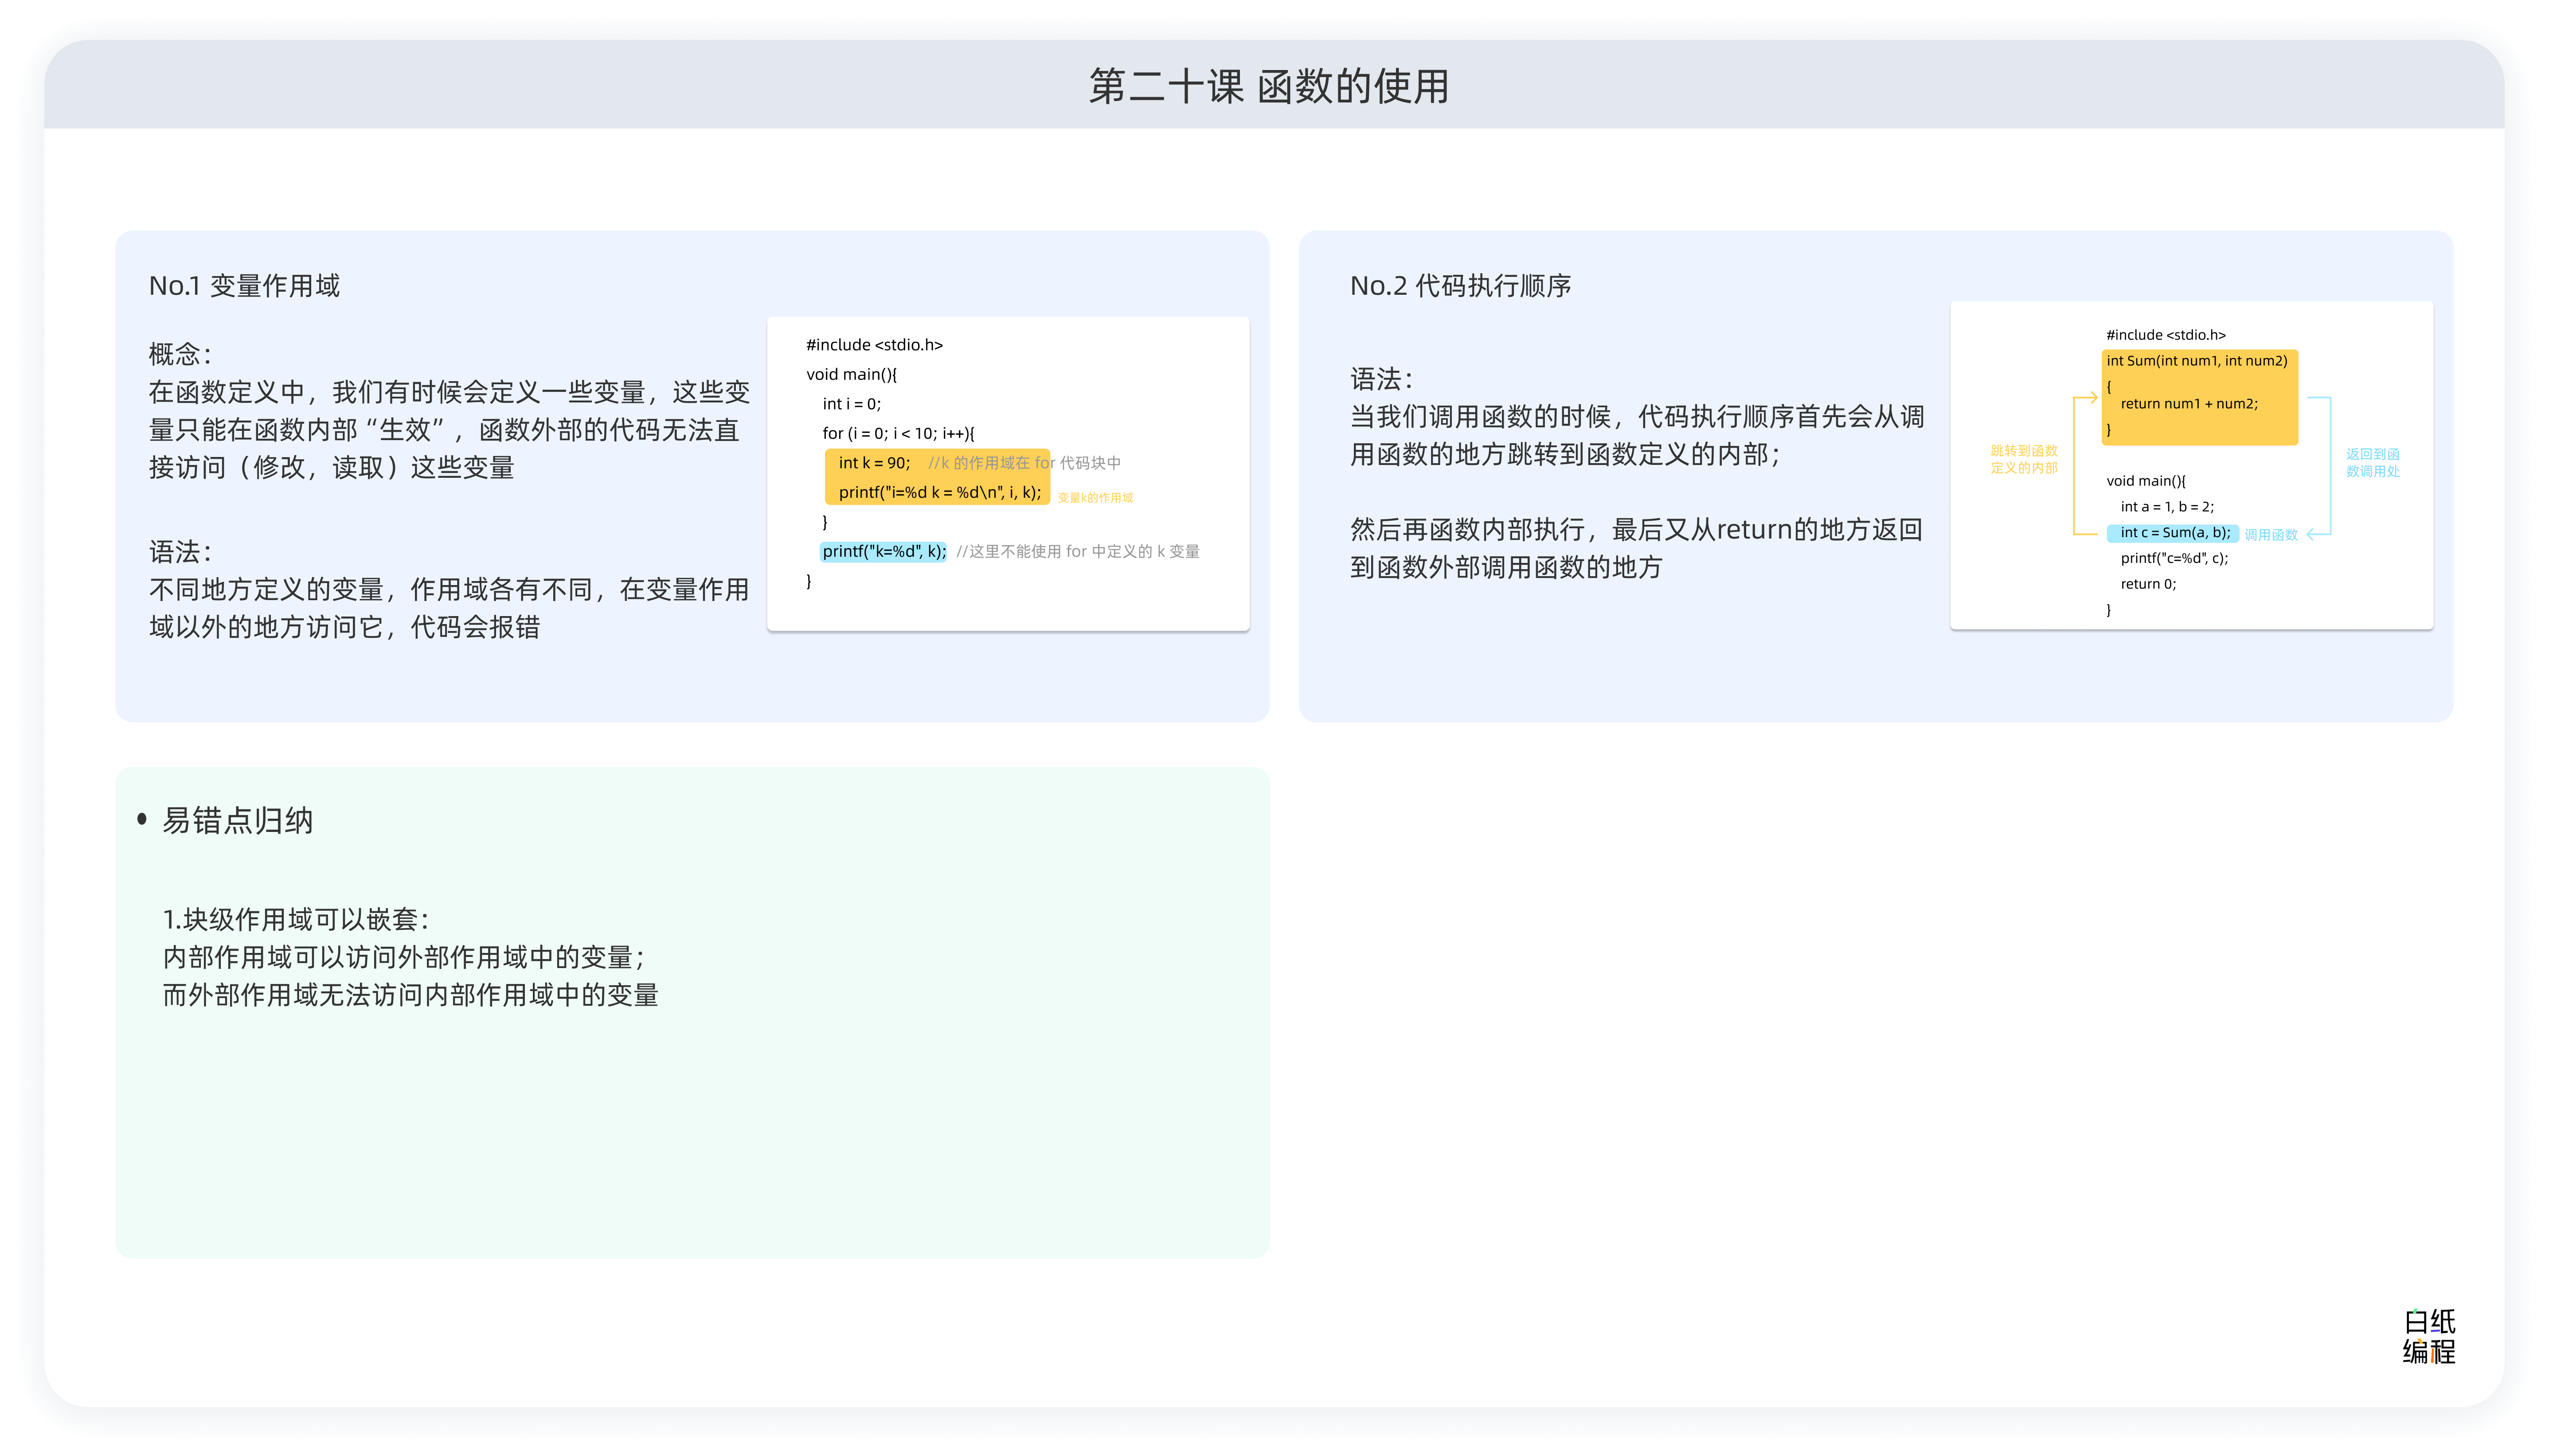Click the 变量k的作用域 annotation text
Viewport: 2549px width, 1456px height.
[1095, 498]
